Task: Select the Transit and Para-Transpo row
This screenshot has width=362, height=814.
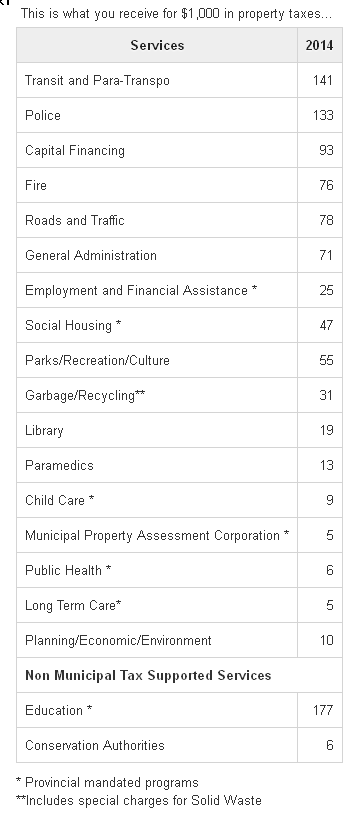Action: pyautogui.click(x=179, y=80)
